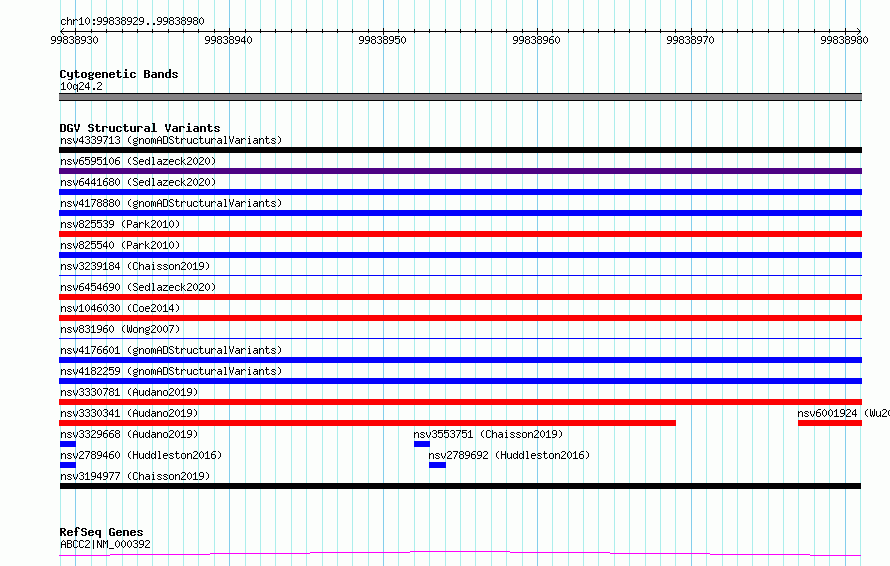Click ruler position 99838980
890x566 pixels.
(x=844, y=40)
